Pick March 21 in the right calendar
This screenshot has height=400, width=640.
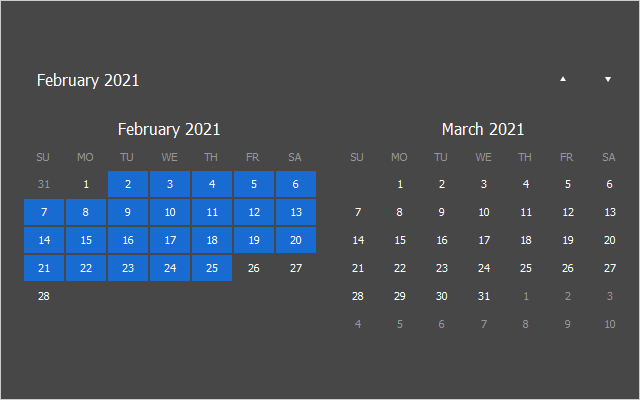point(358,268)
